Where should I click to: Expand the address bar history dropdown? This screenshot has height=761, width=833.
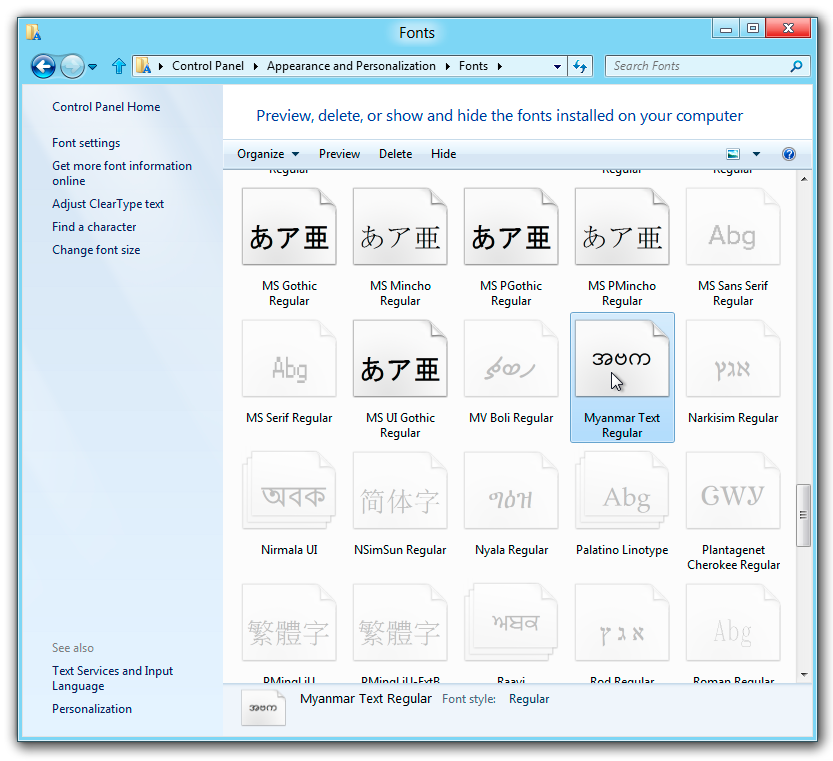(557, 66)
